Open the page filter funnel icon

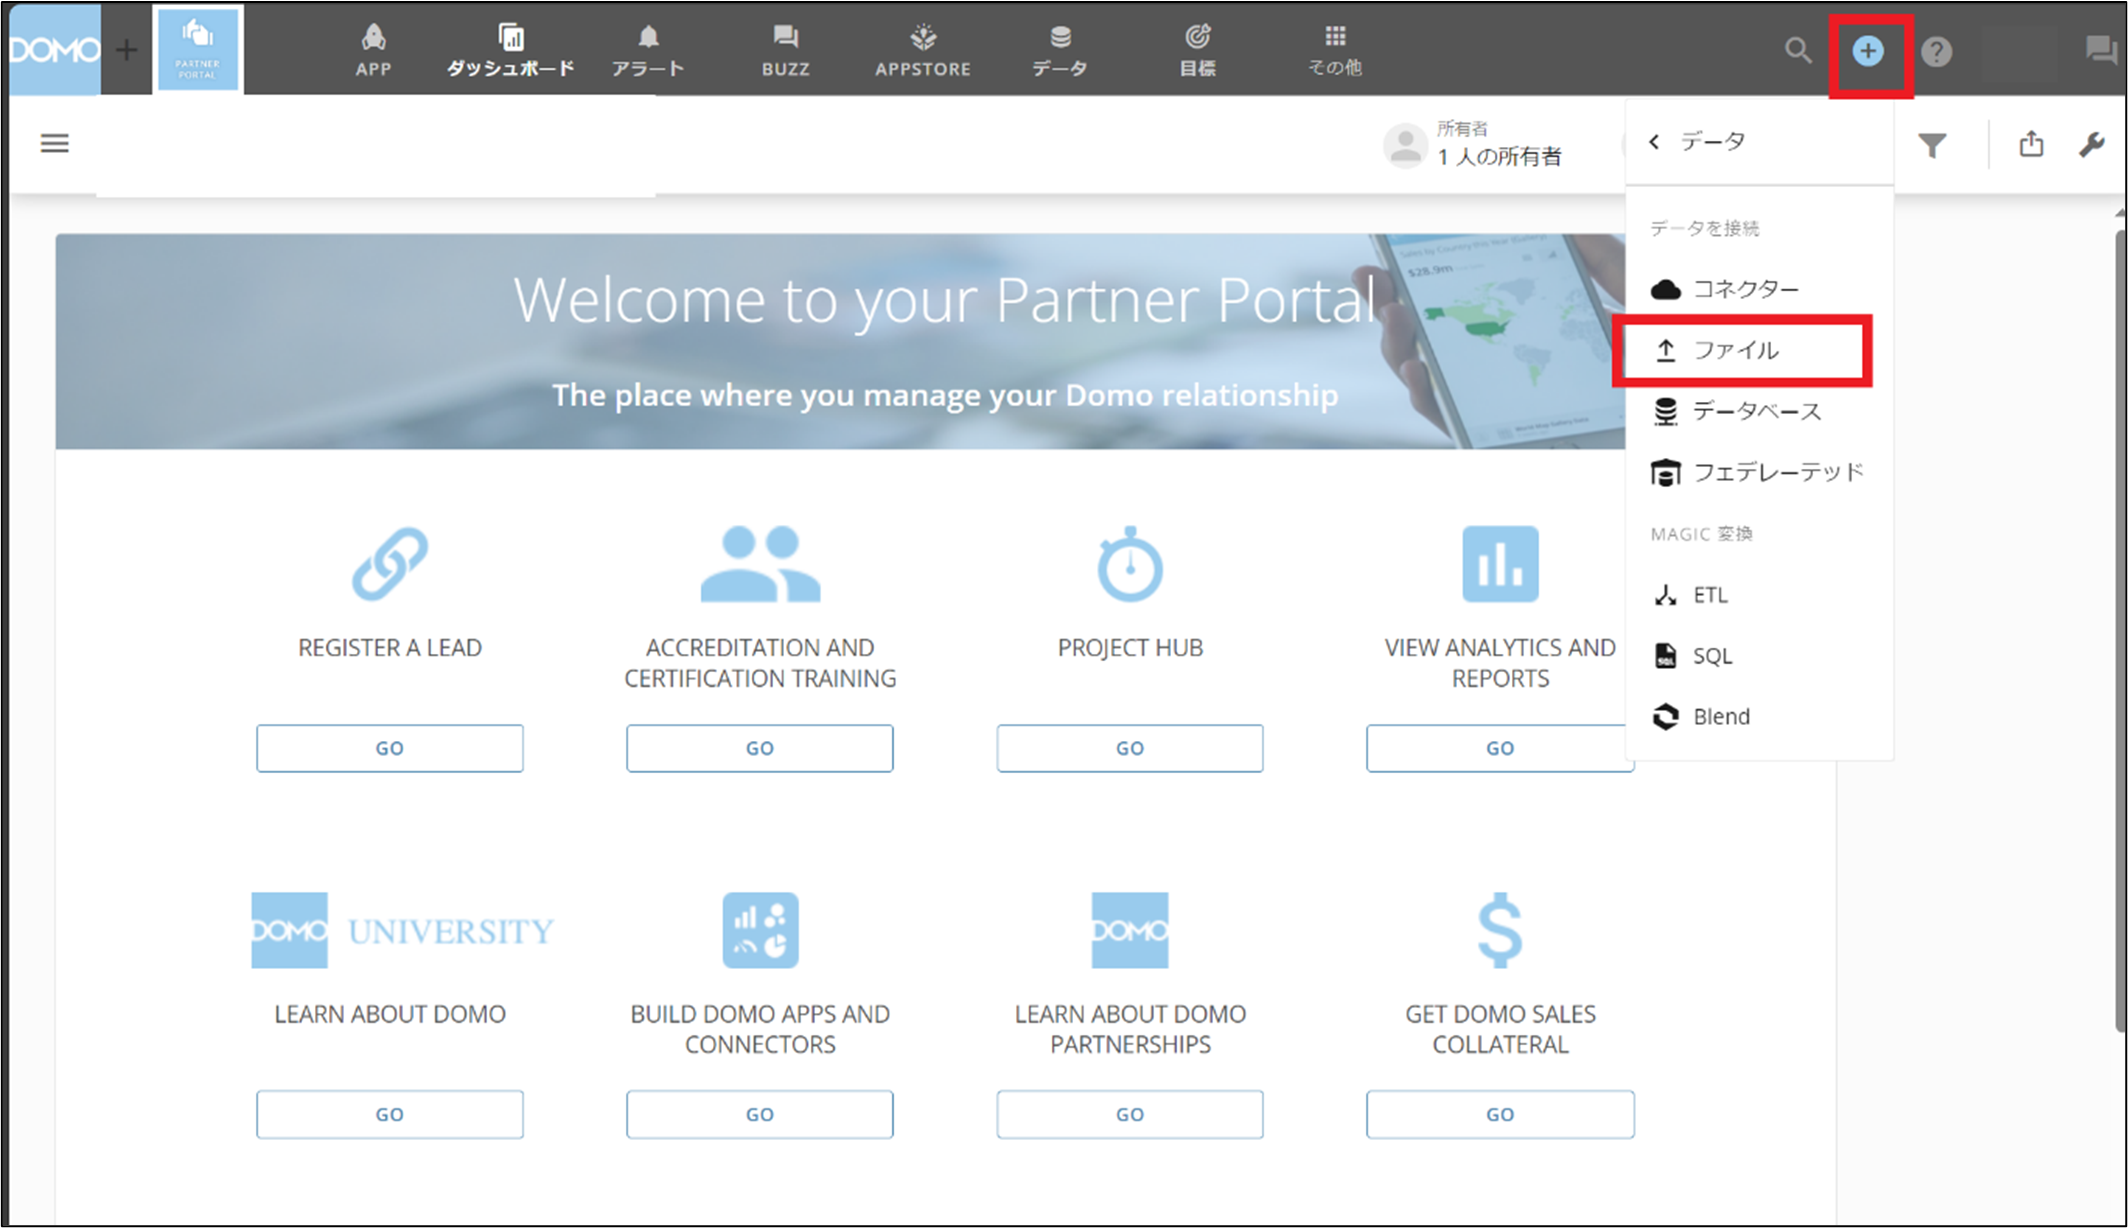[1932, 146]
